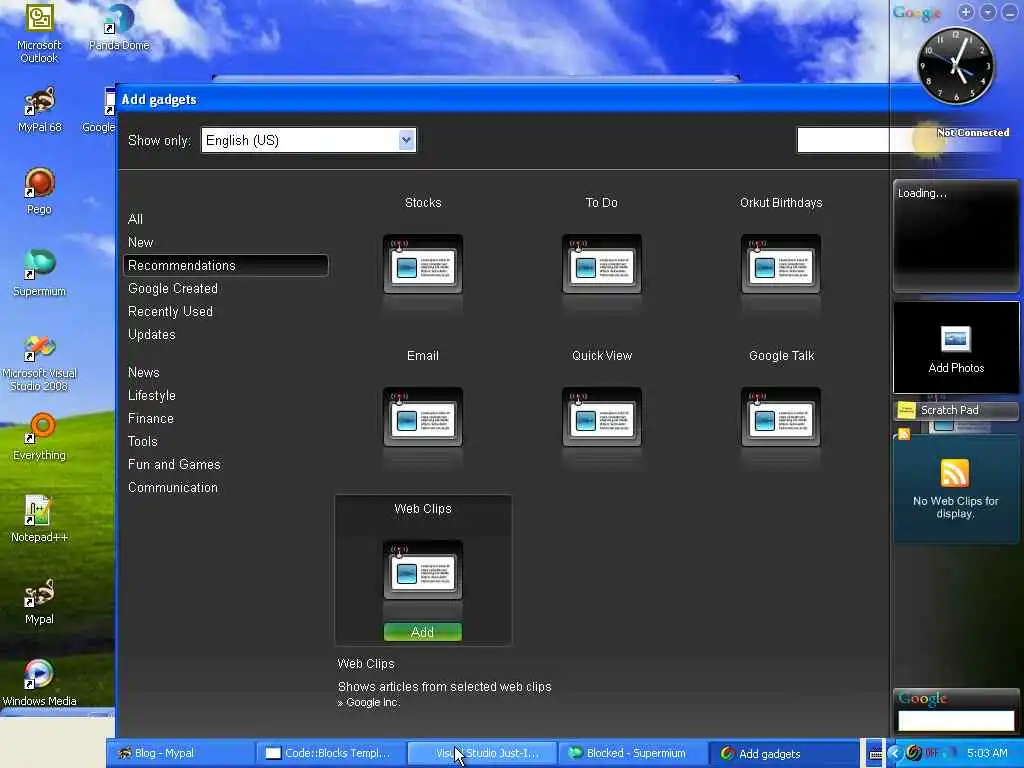Click the gadget search input field

click(842, 140)
